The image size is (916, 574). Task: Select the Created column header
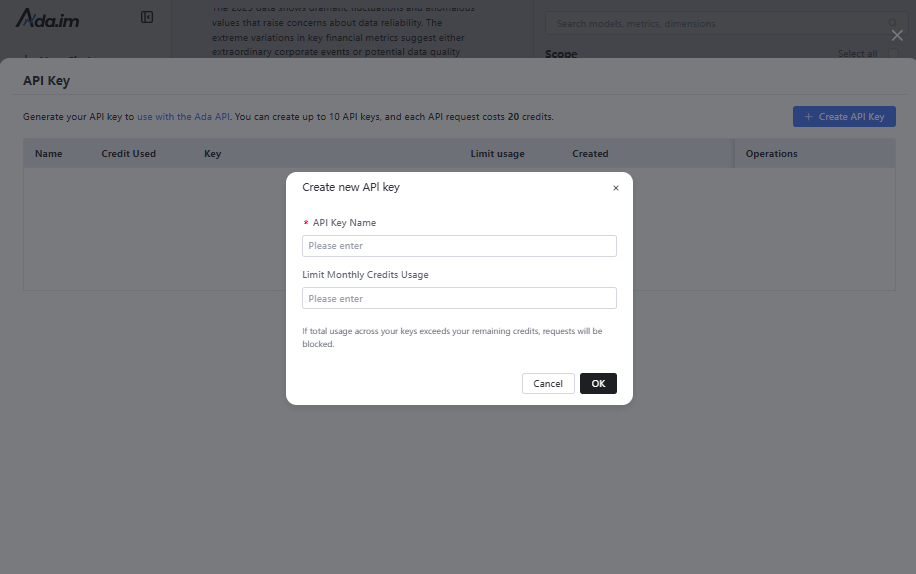(x=590, y=154)
